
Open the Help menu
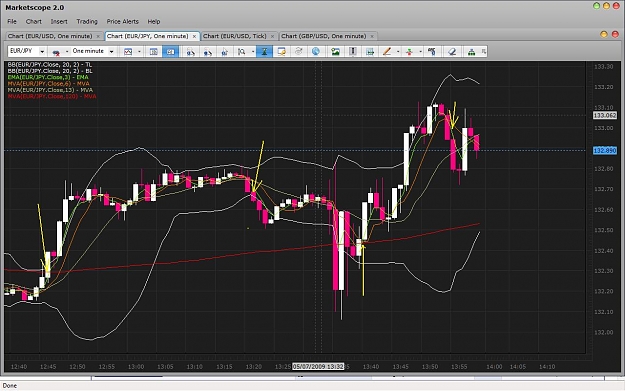click(153, 22)
